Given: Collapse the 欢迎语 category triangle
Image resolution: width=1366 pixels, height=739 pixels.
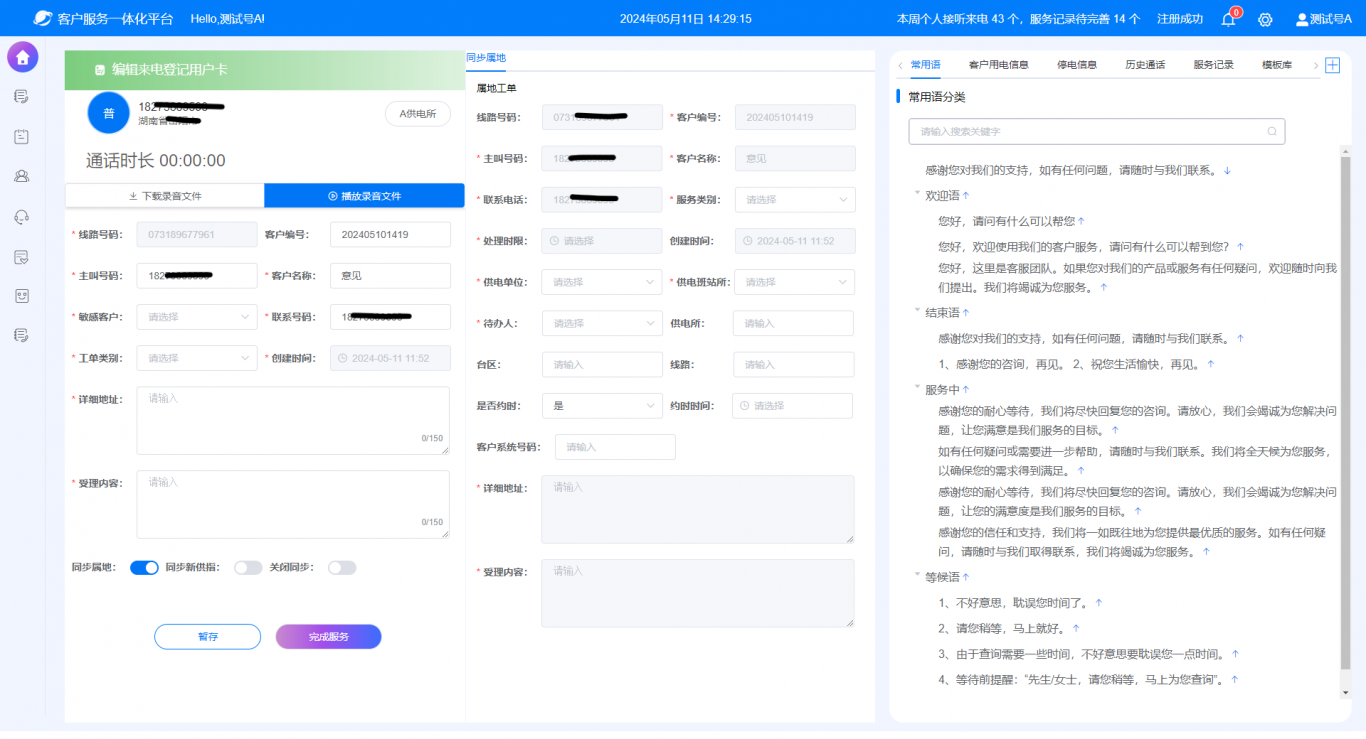Looking at the screenshot, I should click(917, 194).
